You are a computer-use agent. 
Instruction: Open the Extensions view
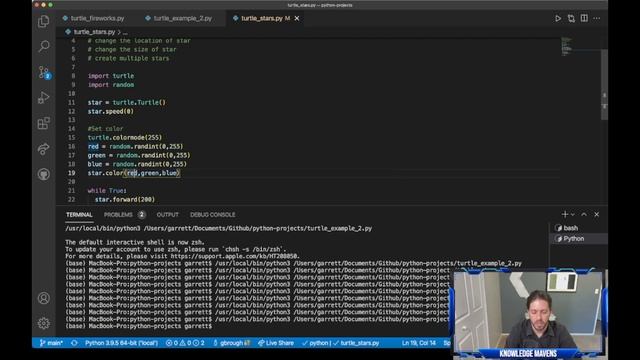point(44,123)
